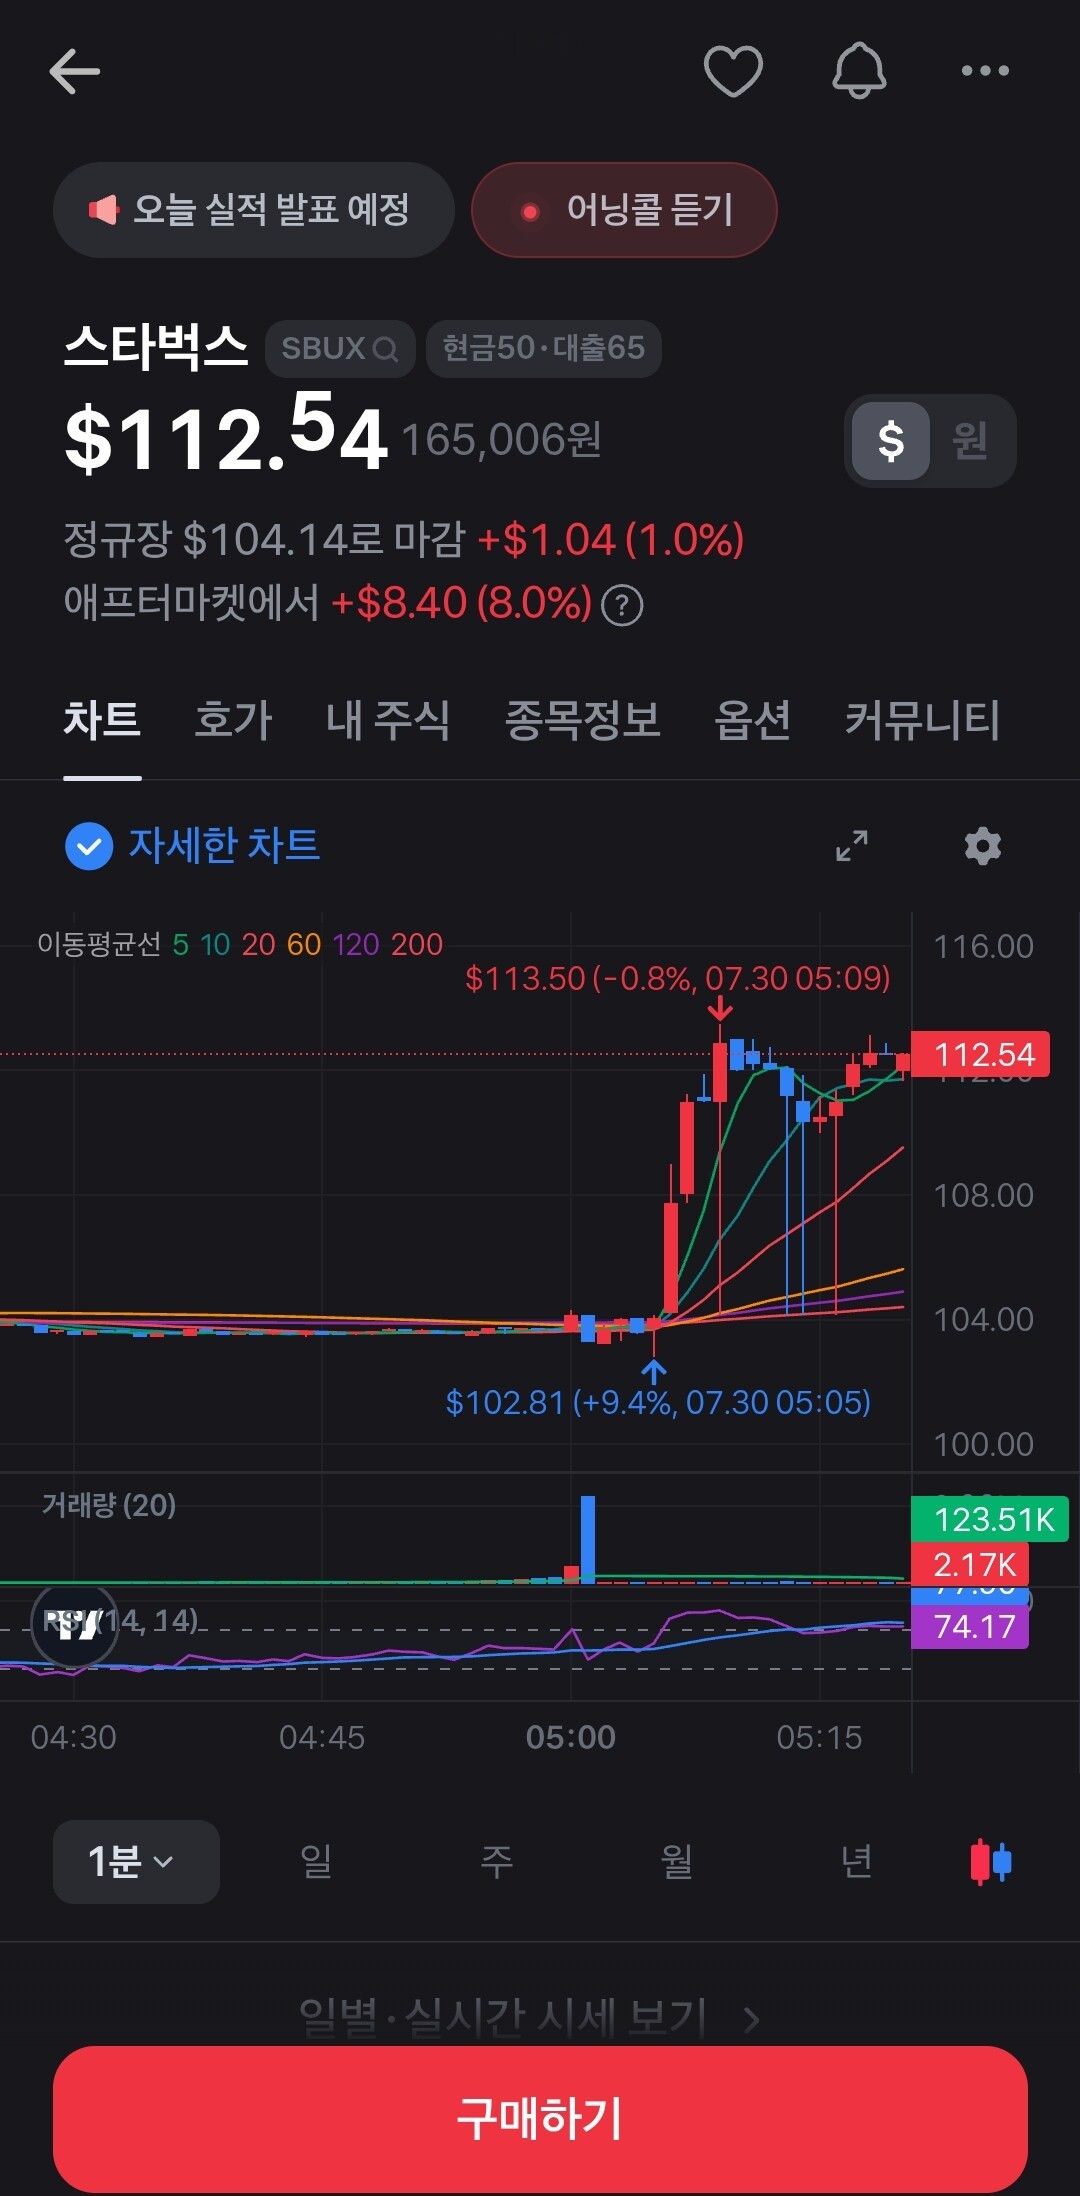Tap the after-market question mark help icon
This screenshot has width=1080, height=2196.
622,605
